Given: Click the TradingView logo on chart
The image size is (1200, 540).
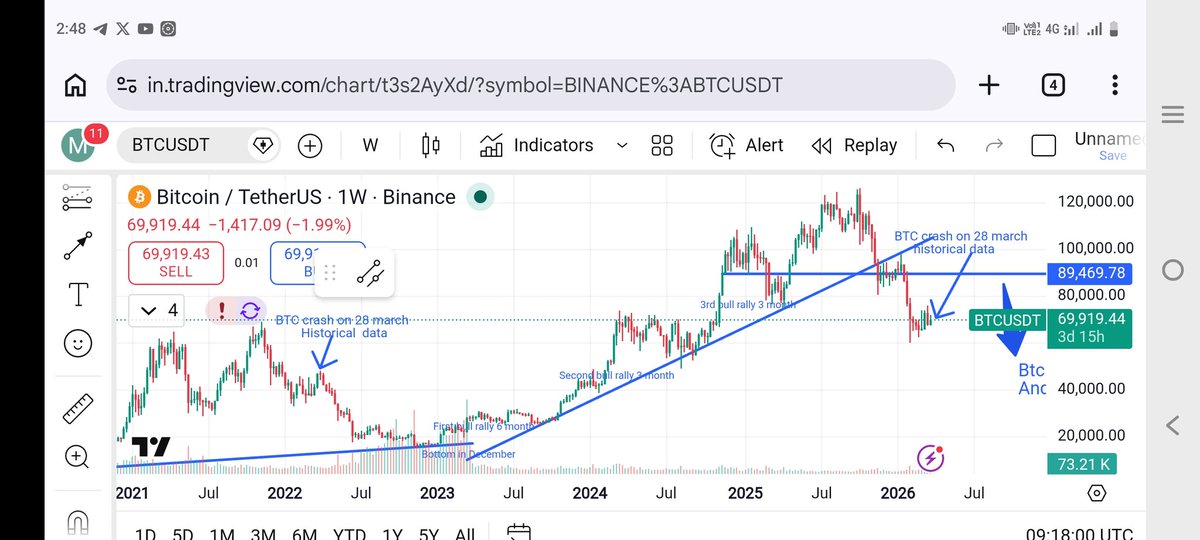Looking at the screenshot, I should pos(151,447).
